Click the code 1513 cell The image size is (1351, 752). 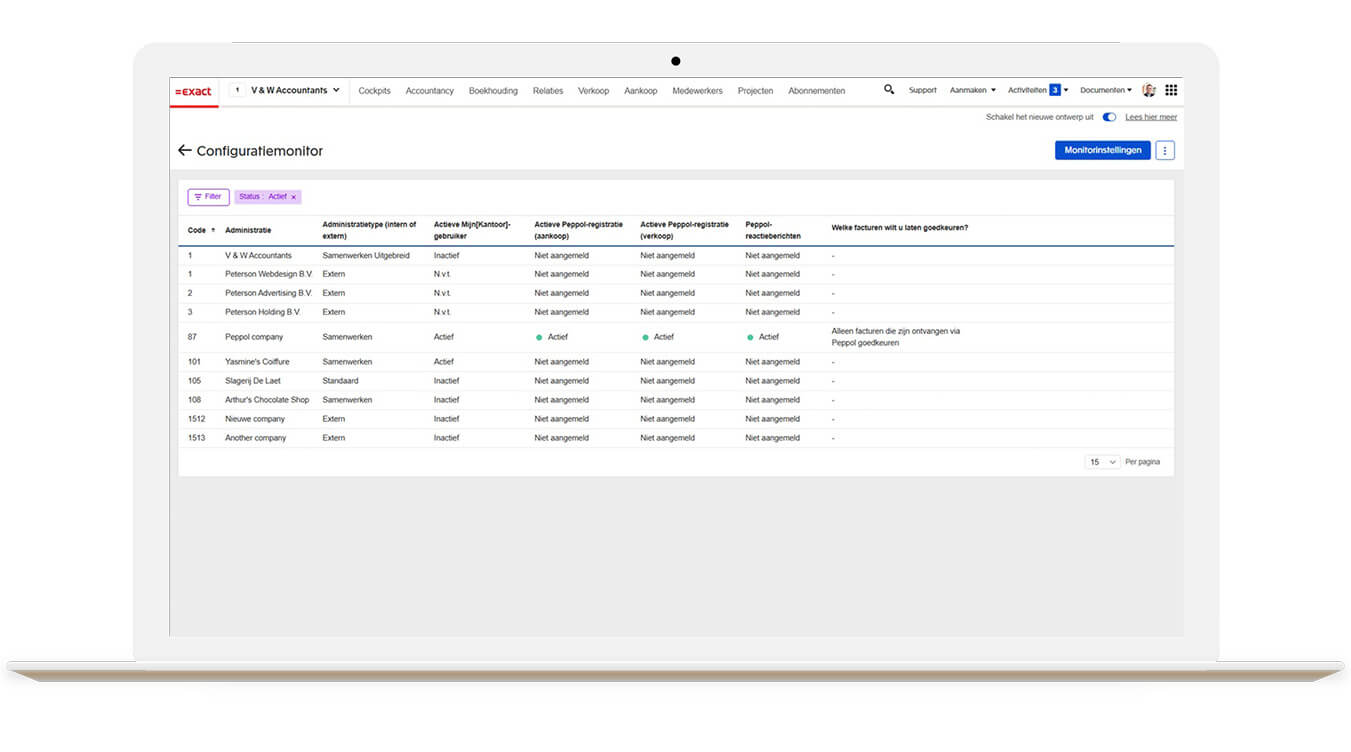pos(197,438)
